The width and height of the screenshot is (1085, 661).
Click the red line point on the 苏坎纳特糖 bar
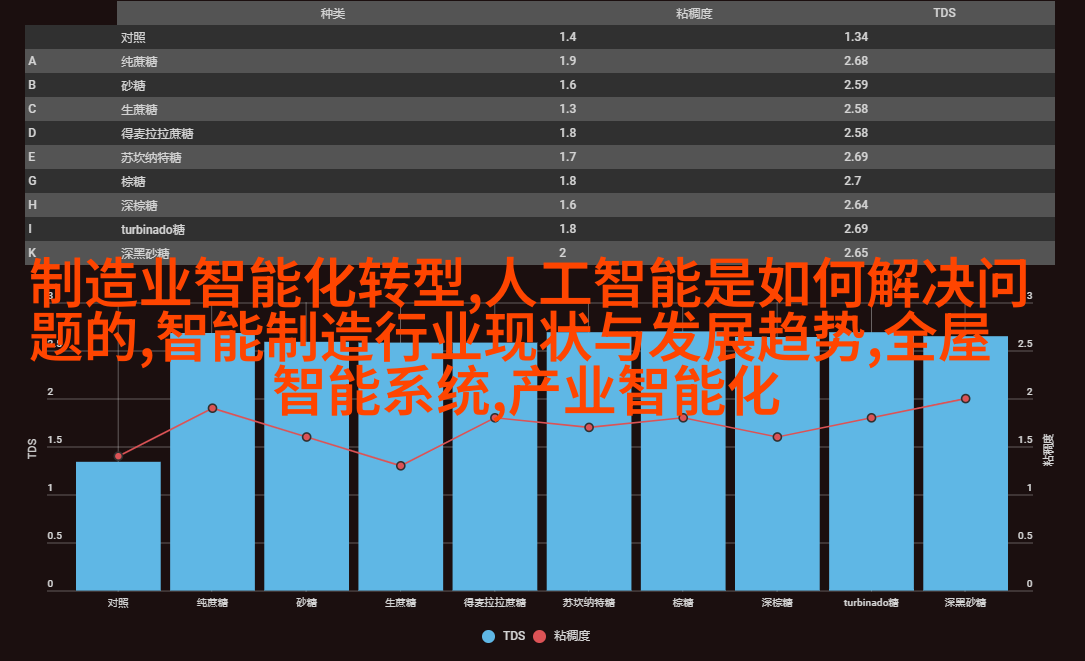[x=589, y=427]
